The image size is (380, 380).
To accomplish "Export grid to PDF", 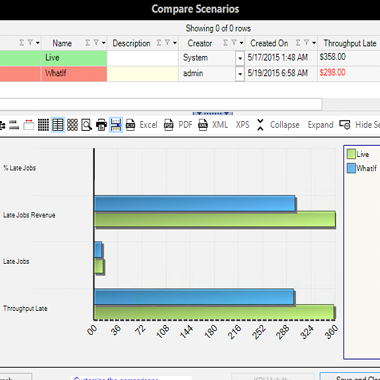I will pyautogui.click(x=178, y=125).
